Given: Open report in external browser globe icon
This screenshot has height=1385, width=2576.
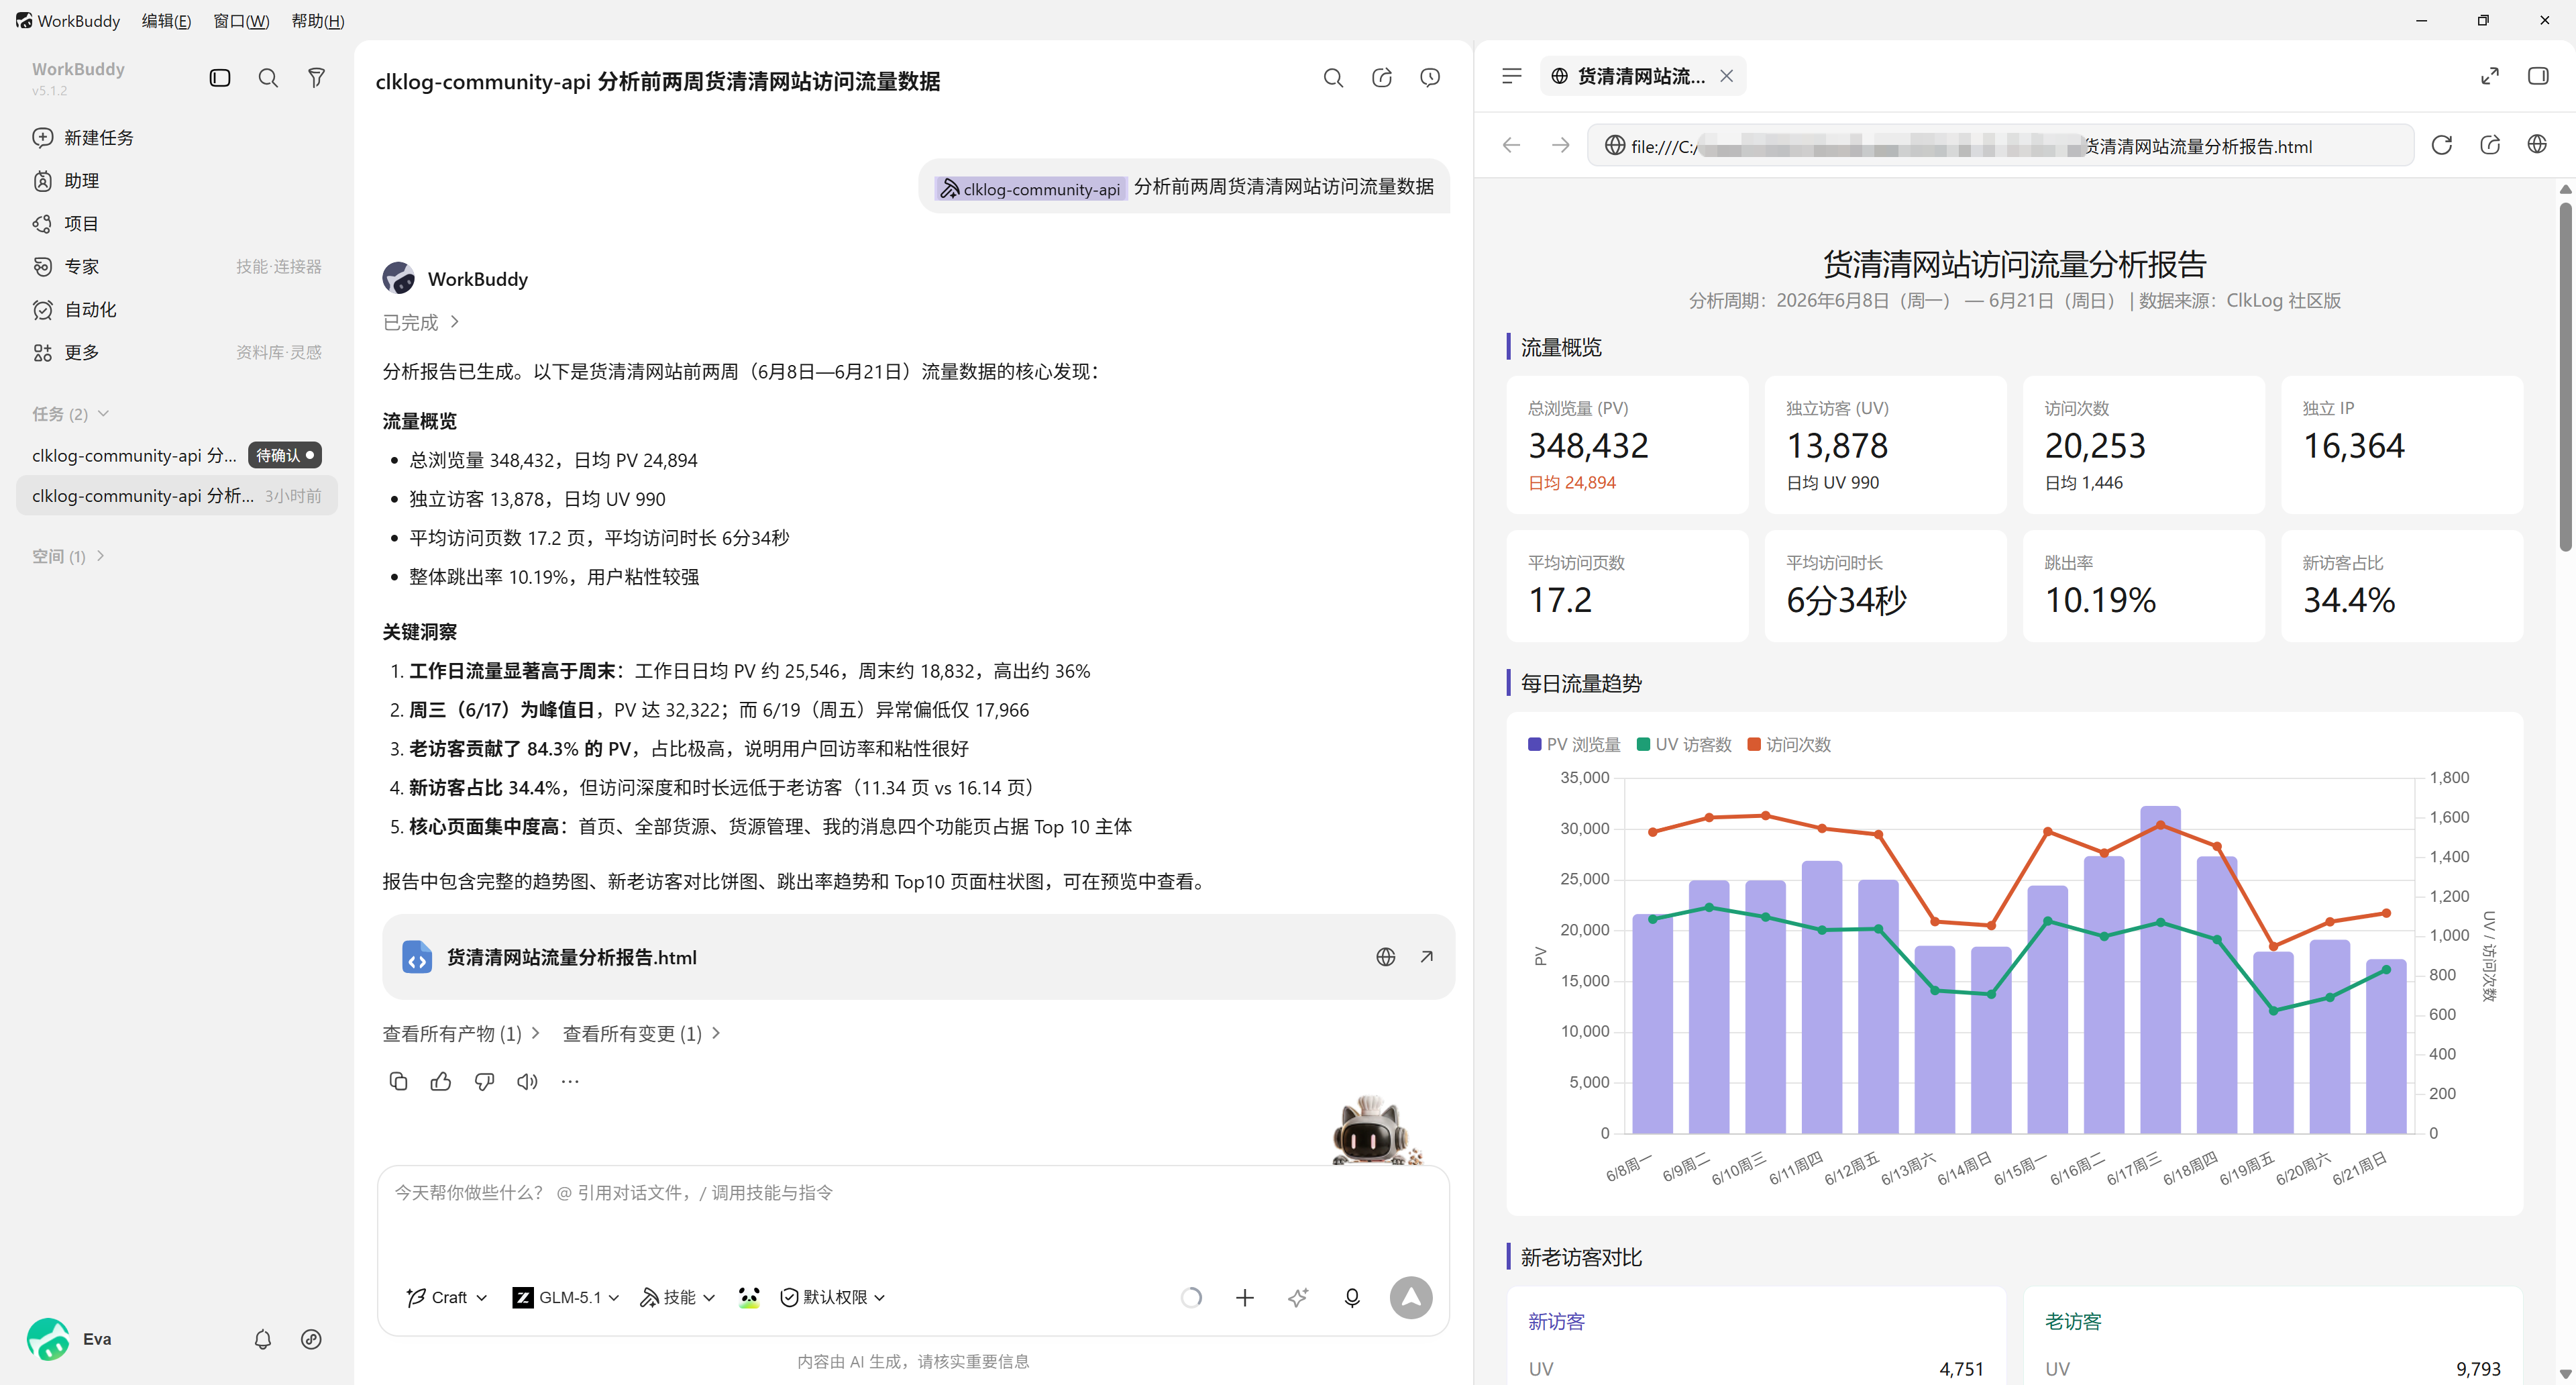Looking at the screenshot, I should pos(2537,145).
